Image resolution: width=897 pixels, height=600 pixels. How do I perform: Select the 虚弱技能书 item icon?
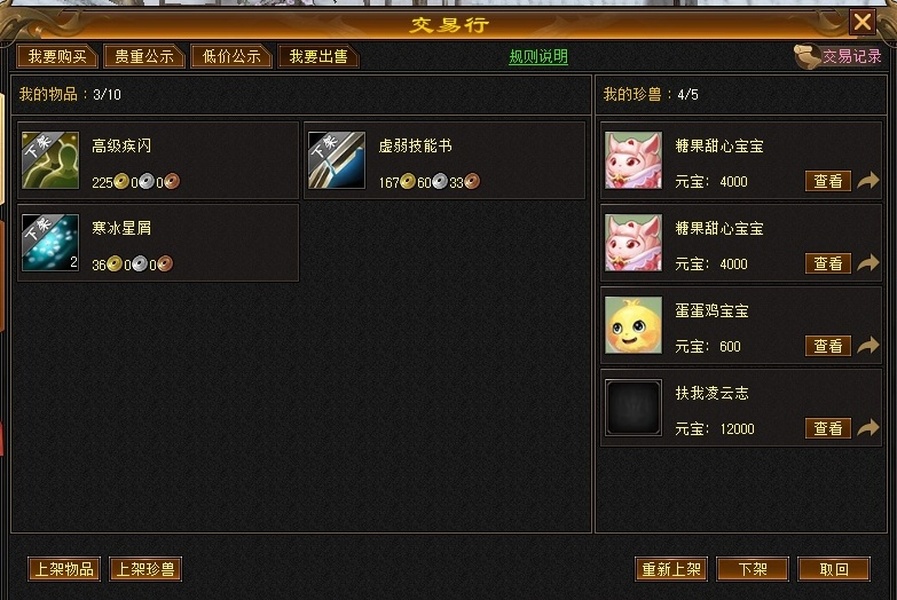tap(336, 160)
